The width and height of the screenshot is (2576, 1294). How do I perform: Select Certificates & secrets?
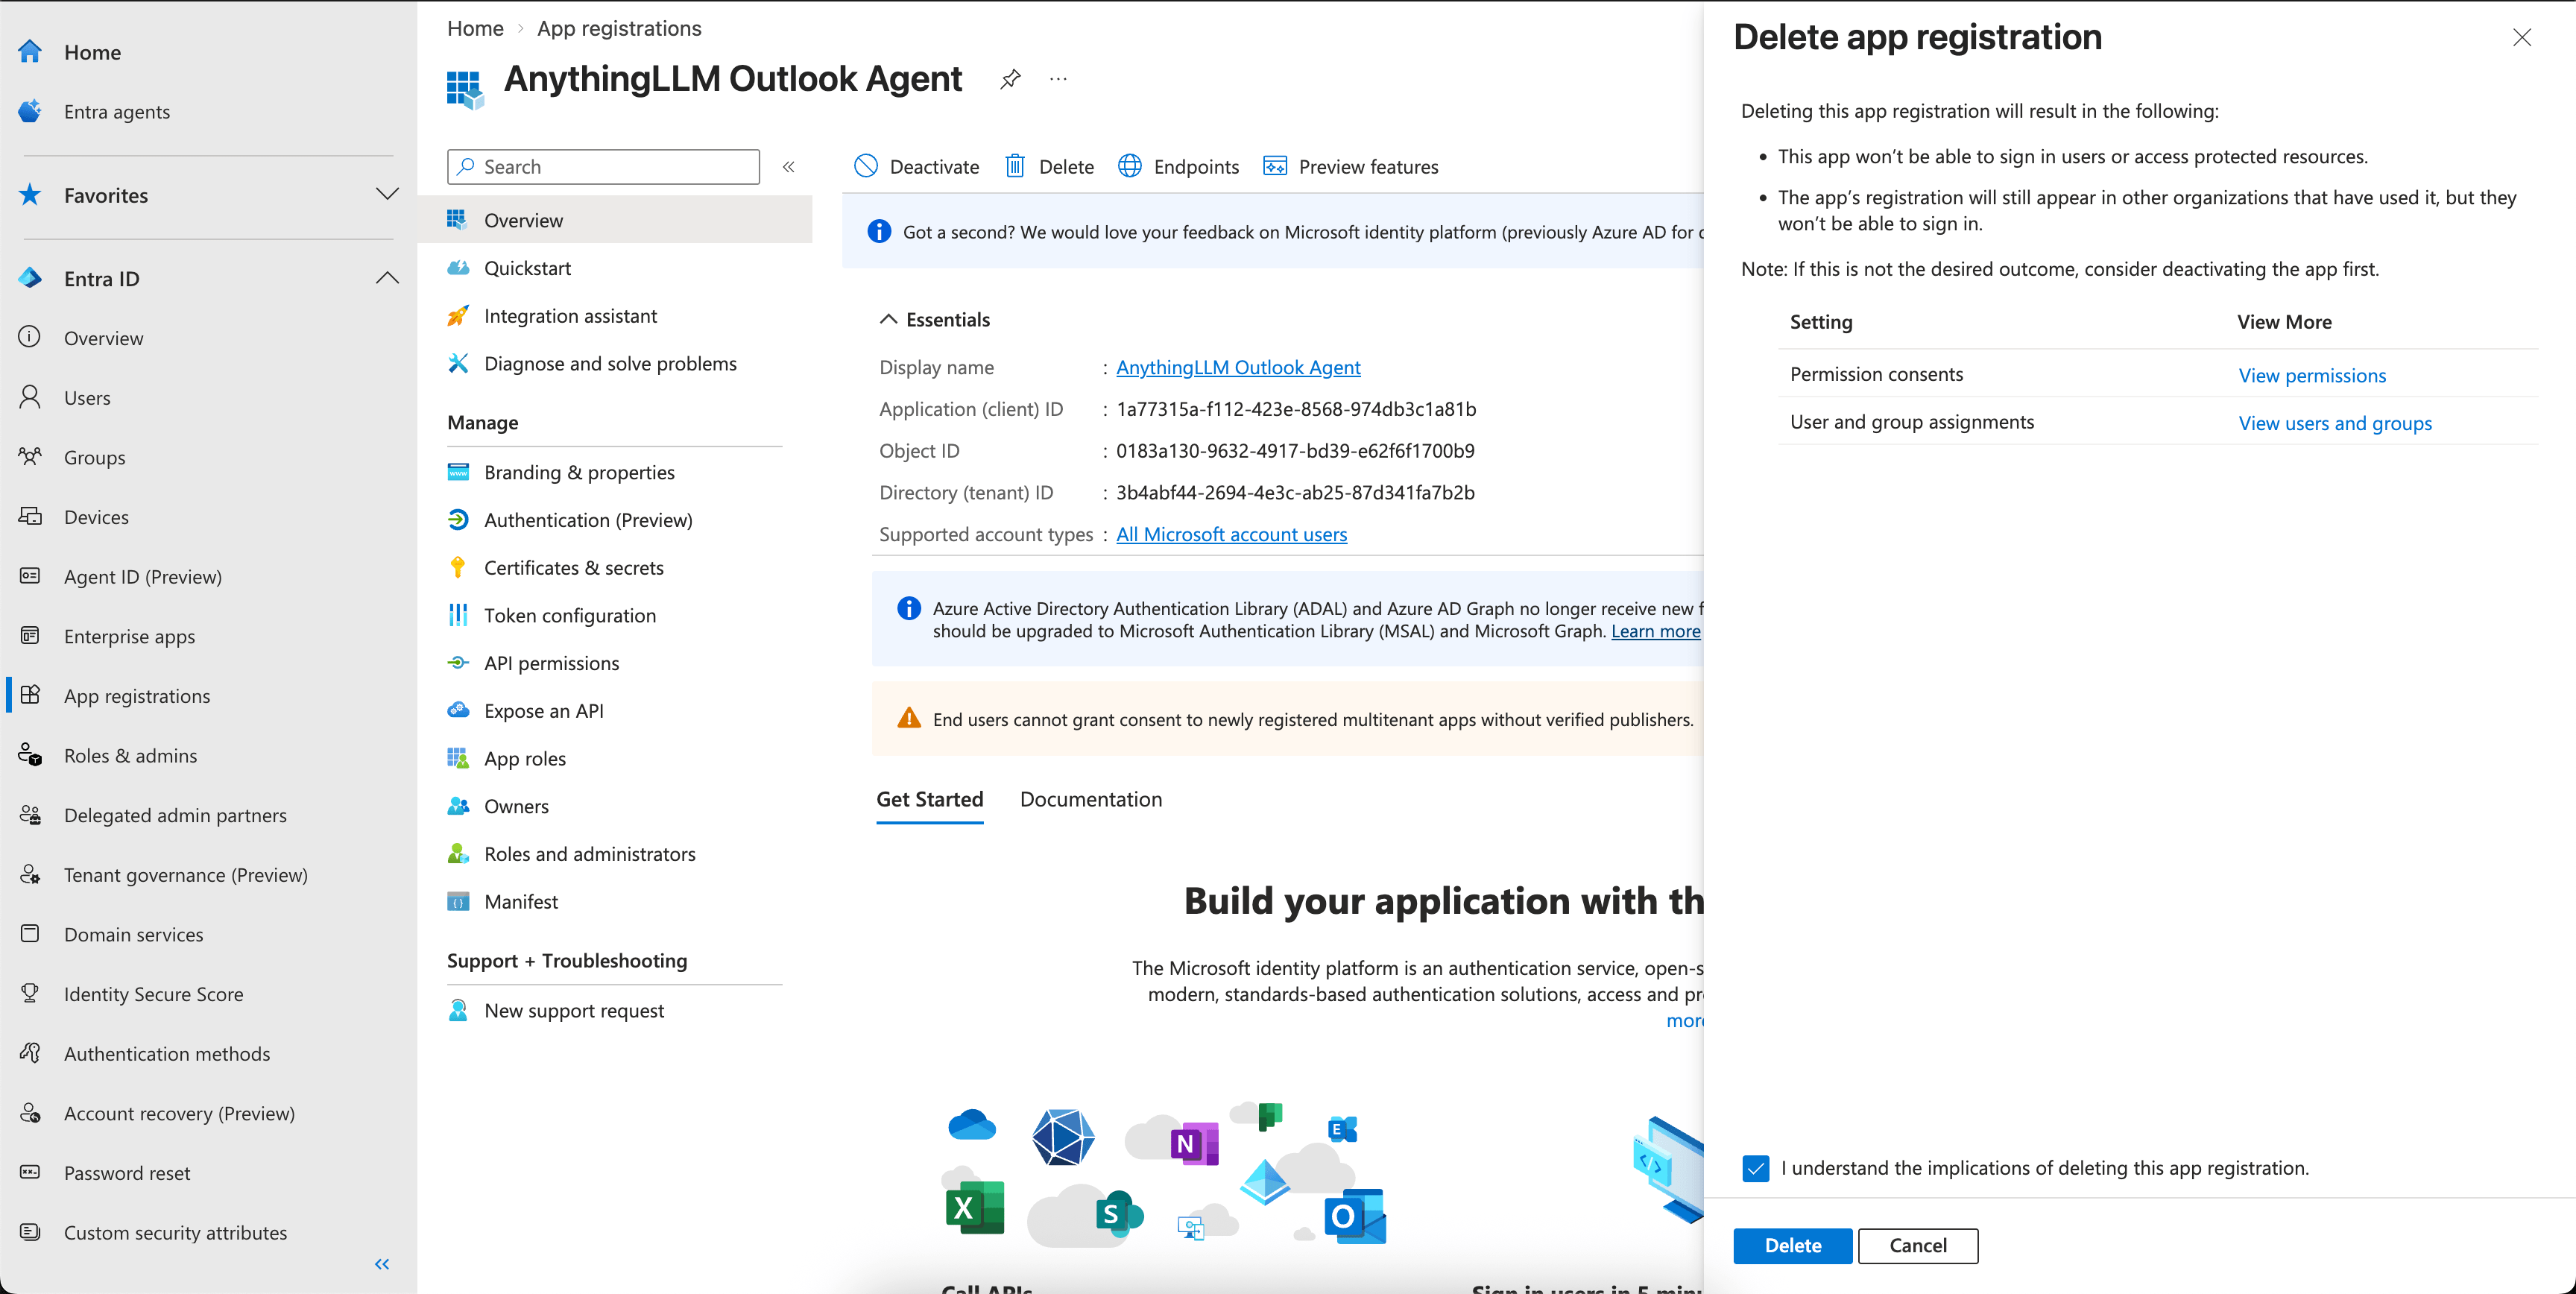(x=573, y=566)
